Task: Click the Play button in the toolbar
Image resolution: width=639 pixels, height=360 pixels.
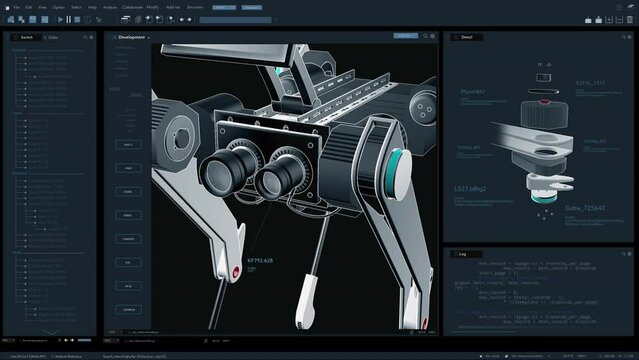Action: pyautogui.click(x=60, y=19)
